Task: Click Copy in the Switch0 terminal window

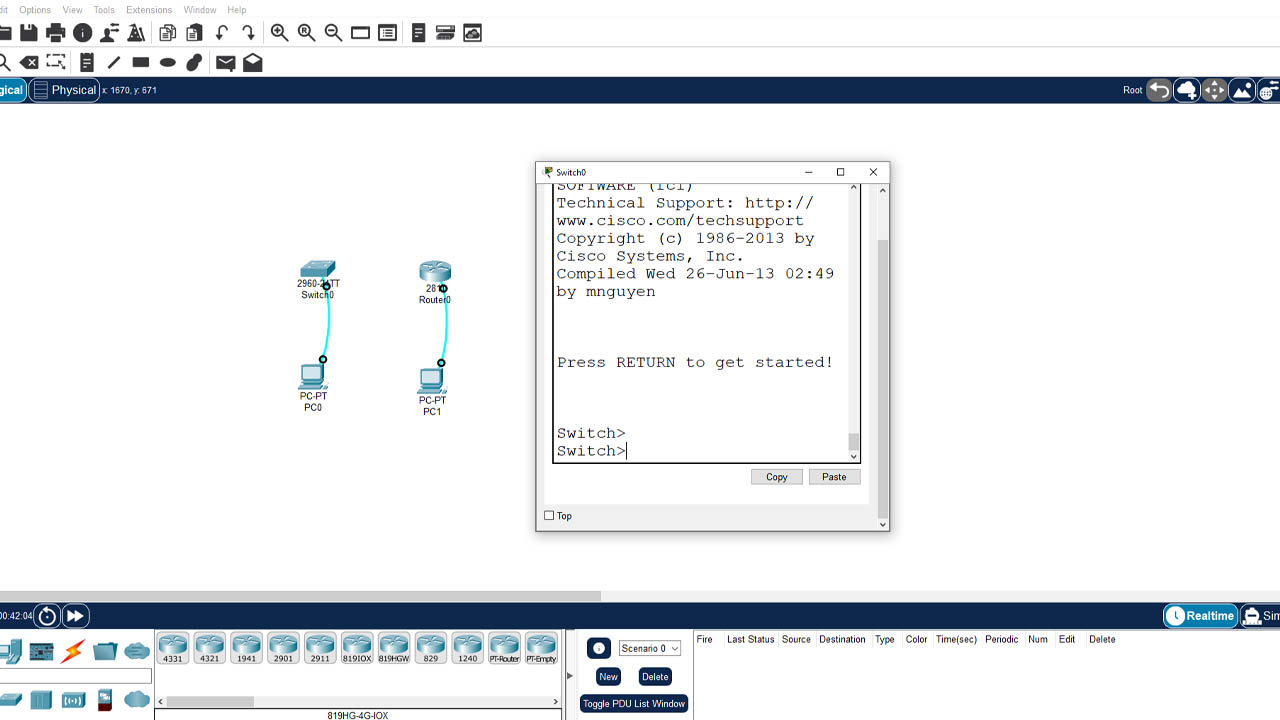Action: (x=777, y=477)
